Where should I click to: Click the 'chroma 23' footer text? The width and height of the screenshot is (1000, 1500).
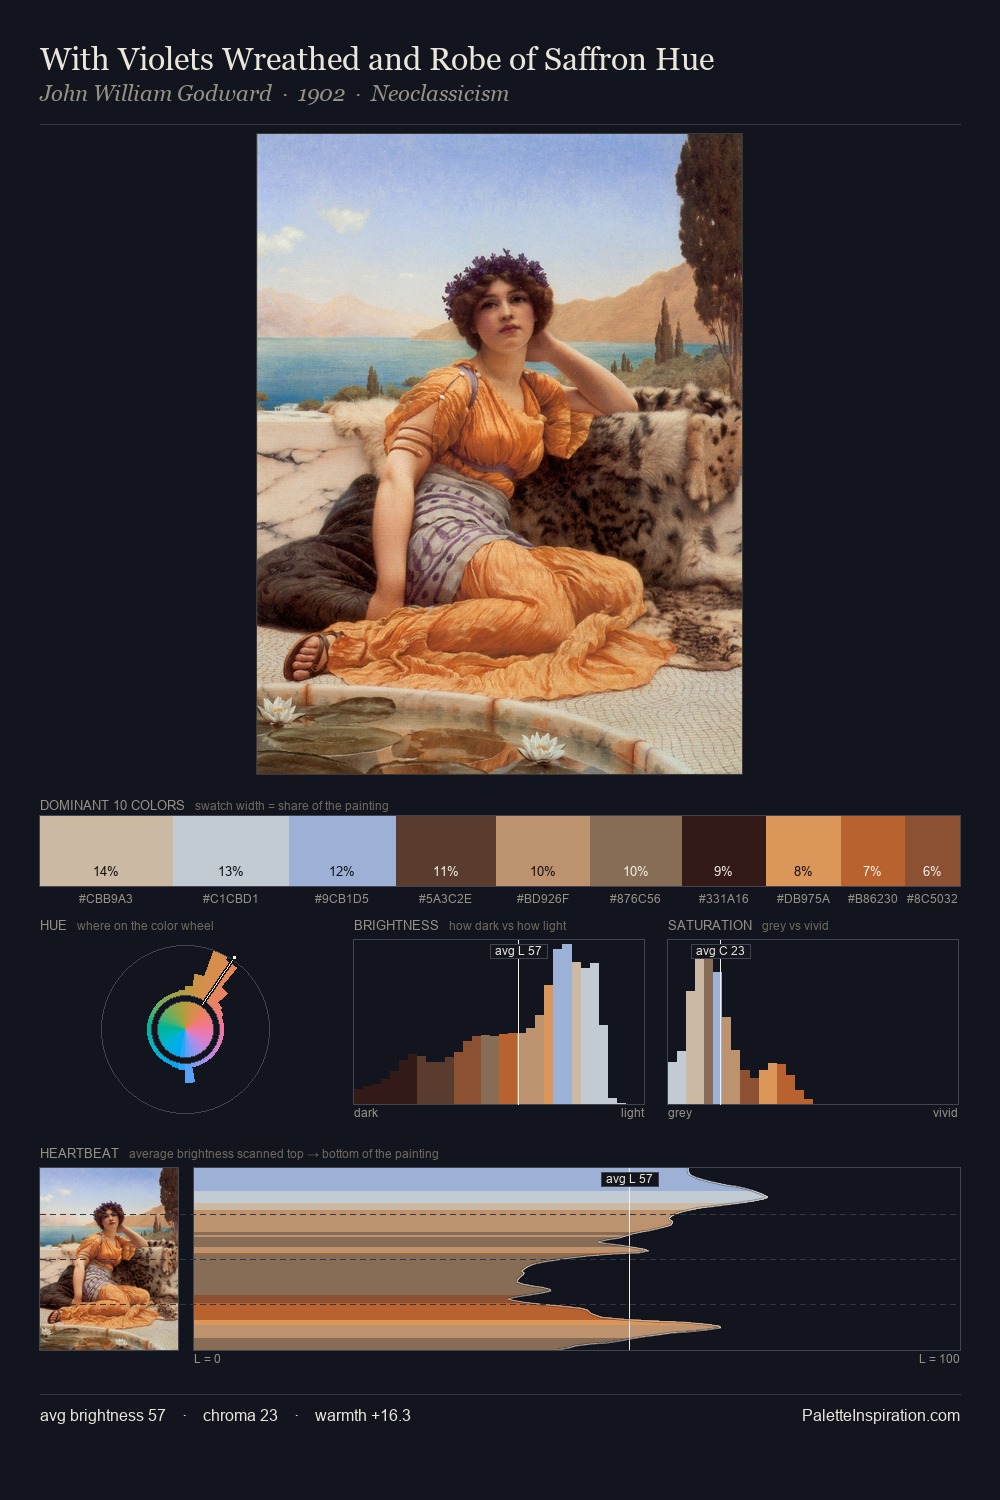pyautogui.click(x=240, y=1416)
